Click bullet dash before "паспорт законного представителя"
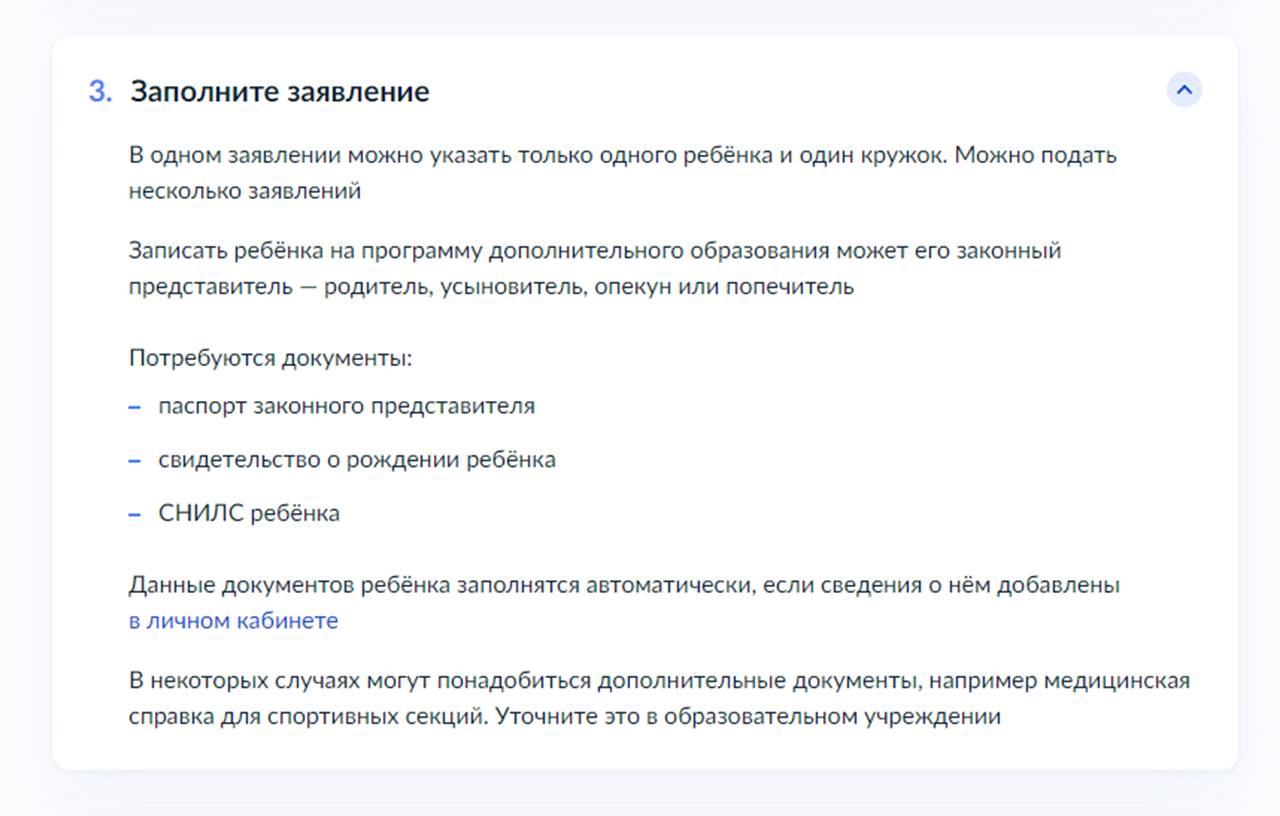This screenshot has height=816, width=1280. tap(133, 406)
